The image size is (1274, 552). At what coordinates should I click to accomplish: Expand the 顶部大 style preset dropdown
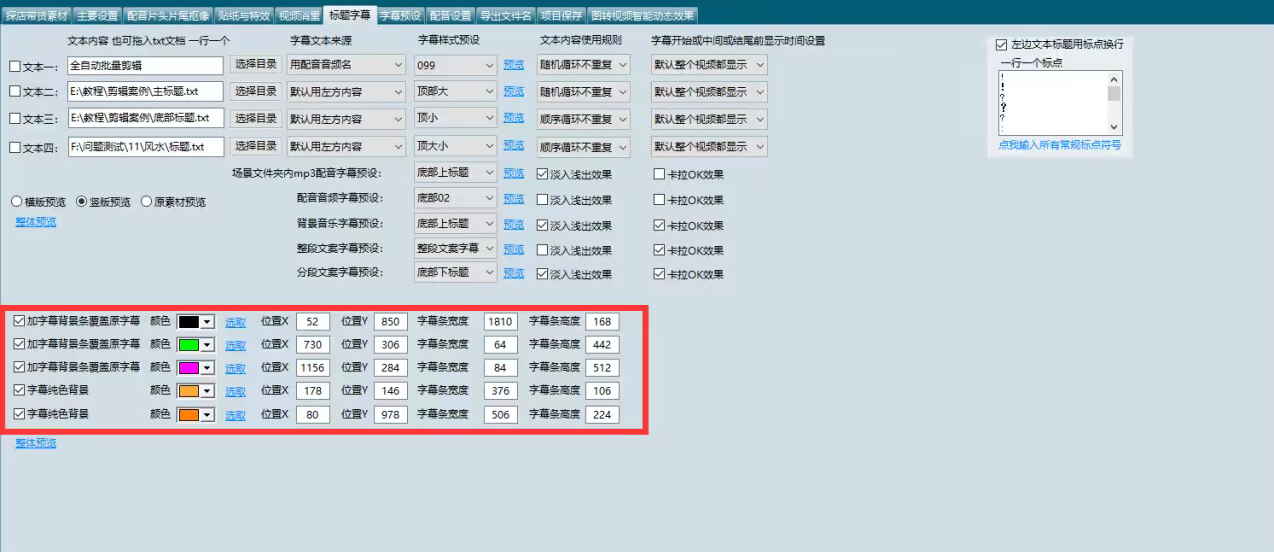click(x=455, y=92)
